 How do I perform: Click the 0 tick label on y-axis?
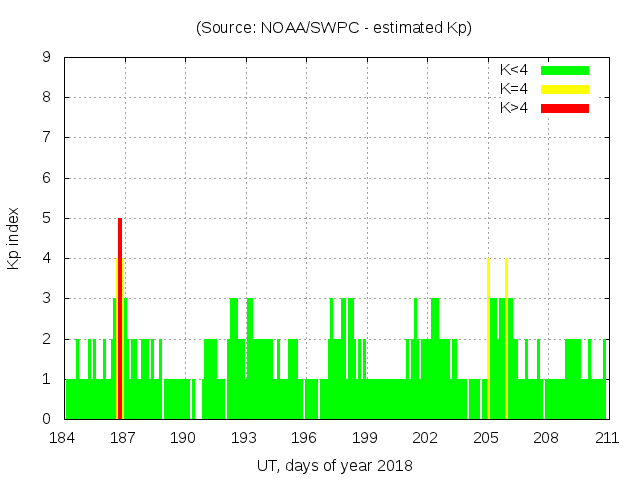pos(46,419)
